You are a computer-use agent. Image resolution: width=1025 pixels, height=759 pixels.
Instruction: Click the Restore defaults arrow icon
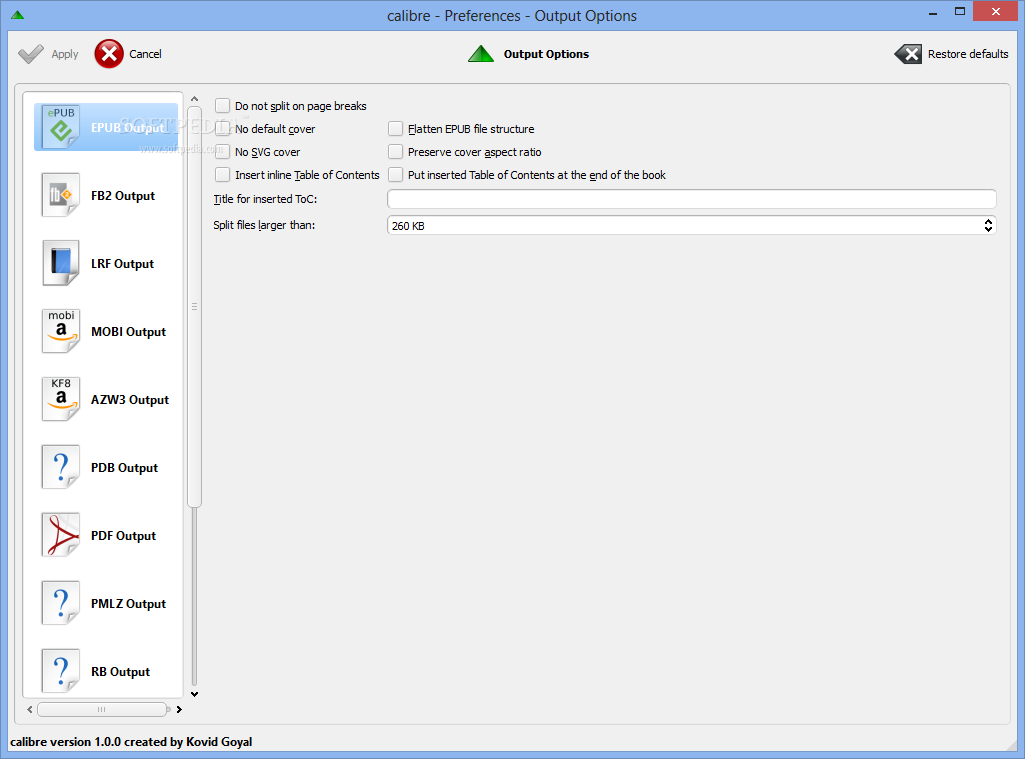pyautogui.click(x=908, y=54)
